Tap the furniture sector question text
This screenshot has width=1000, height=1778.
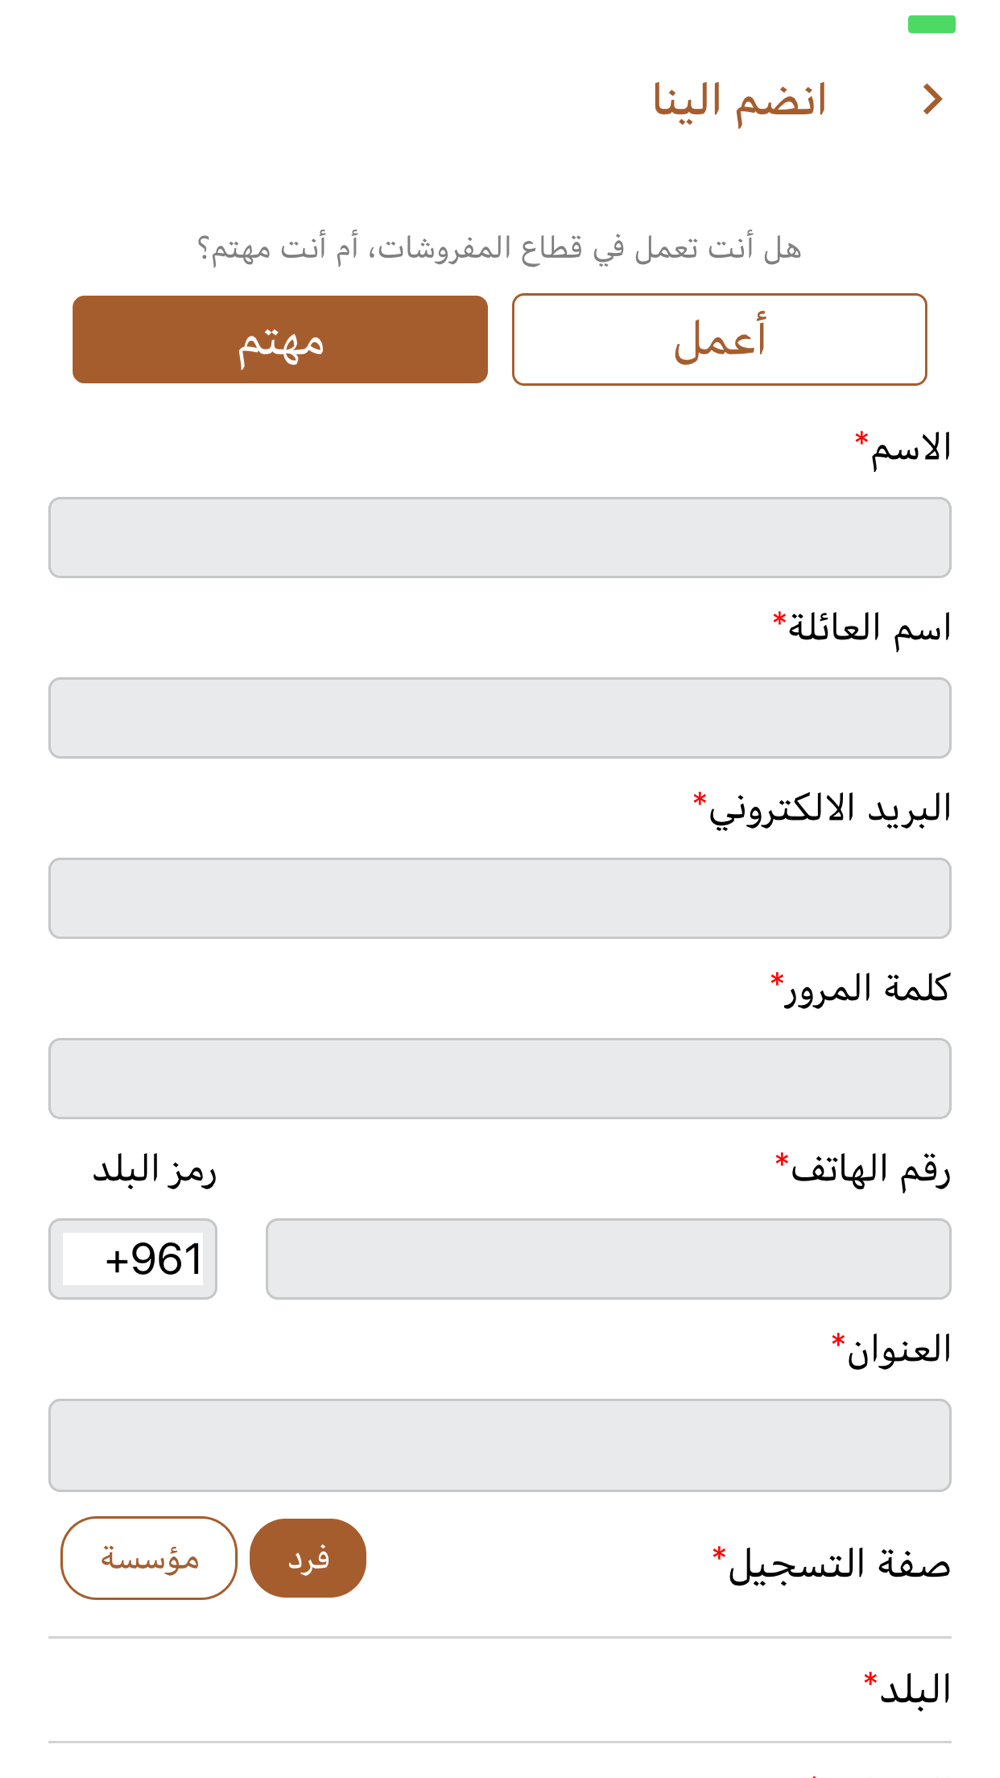pos(499,247)
